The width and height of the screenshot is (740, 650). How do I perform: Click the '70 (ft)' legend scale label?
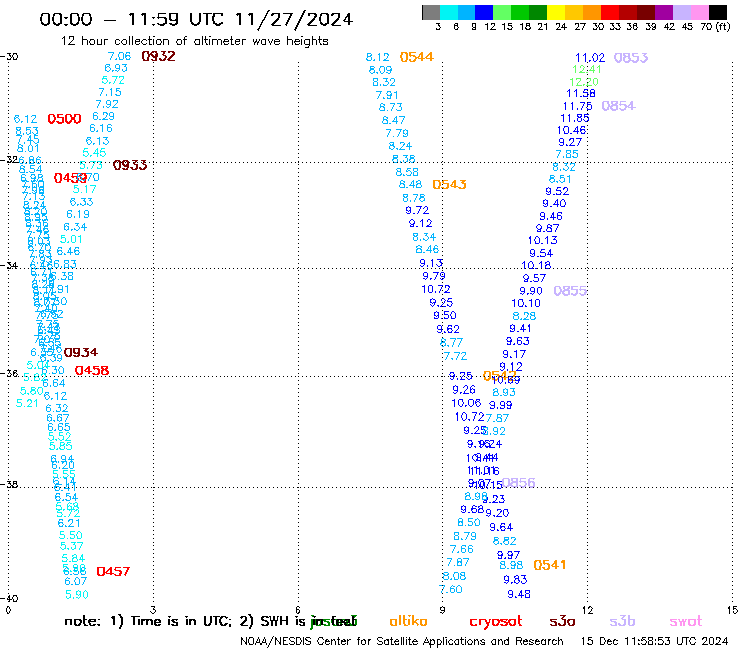point(715,27)
